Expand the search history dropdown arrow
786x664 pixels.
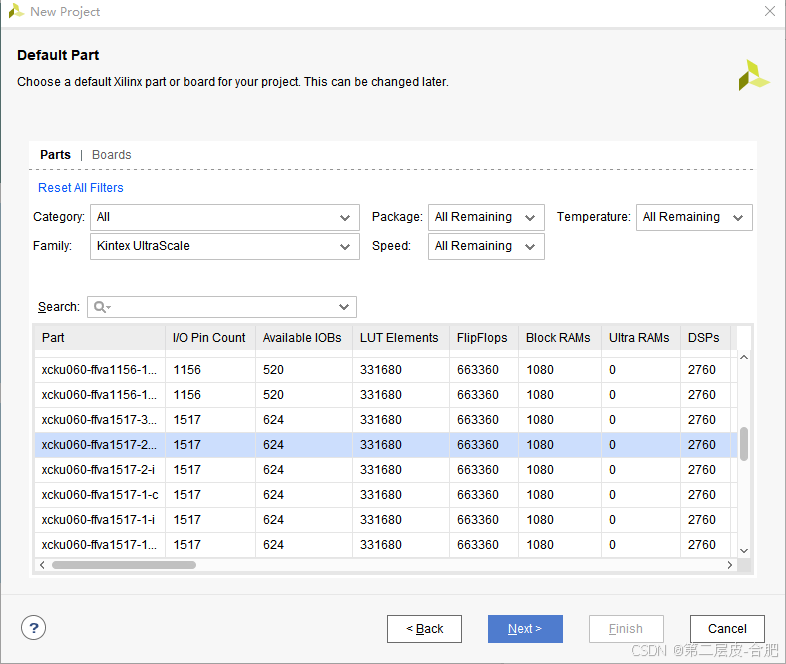[x=344, y=307]
